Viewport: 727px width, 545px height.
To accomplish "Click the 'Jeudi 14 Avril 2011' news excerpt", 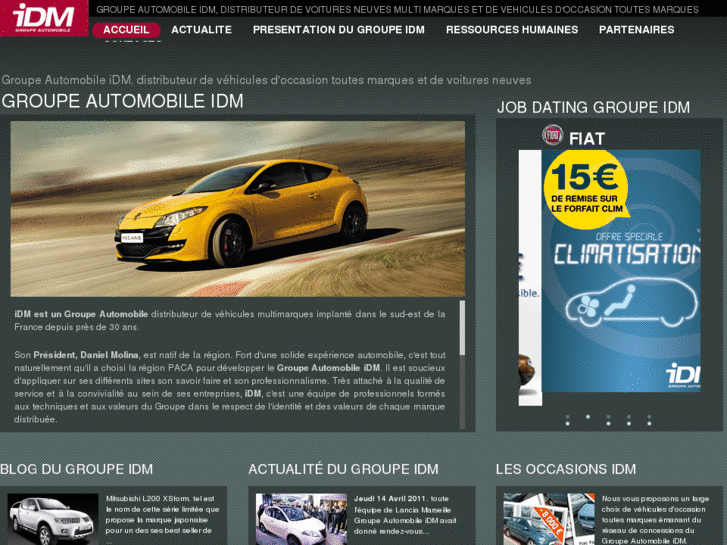I will click(x=405, y=515).
